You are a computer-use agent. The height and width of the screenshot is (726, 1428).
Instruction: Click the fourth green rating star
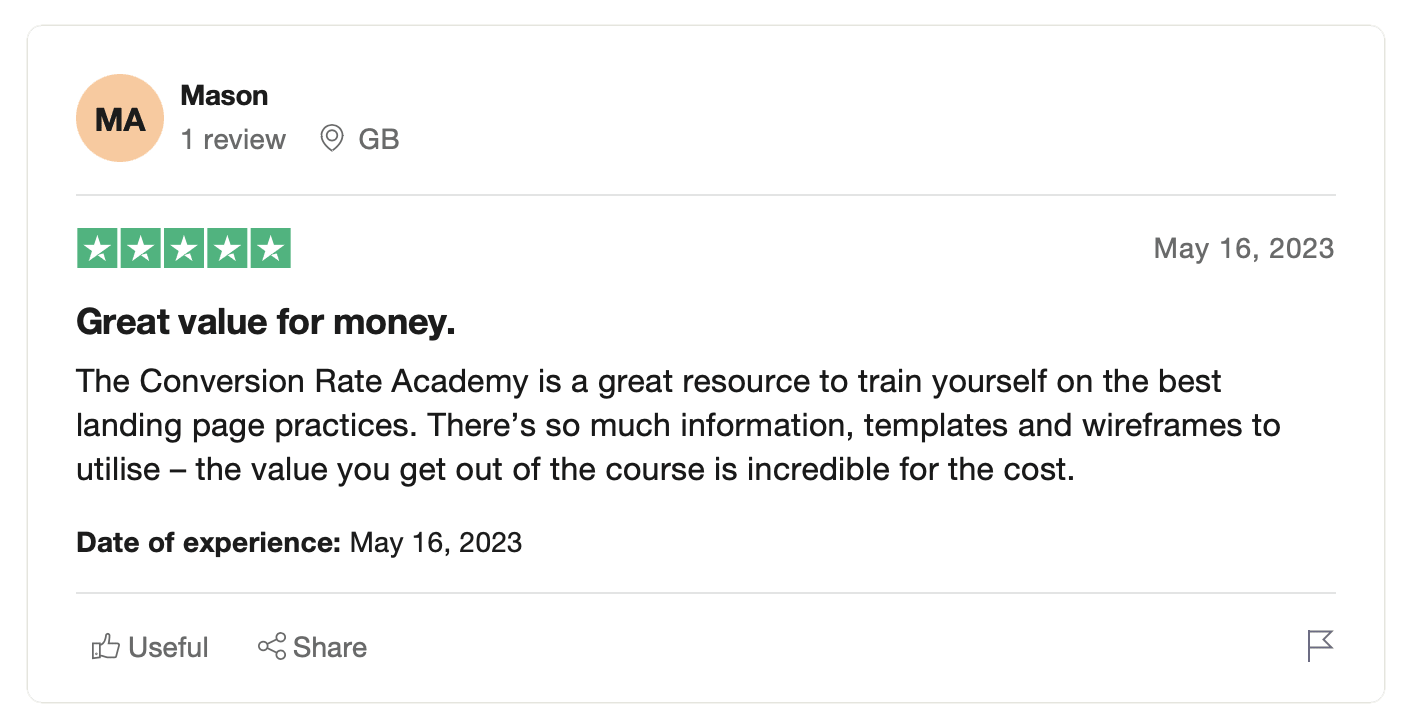(x=227, y=249)
